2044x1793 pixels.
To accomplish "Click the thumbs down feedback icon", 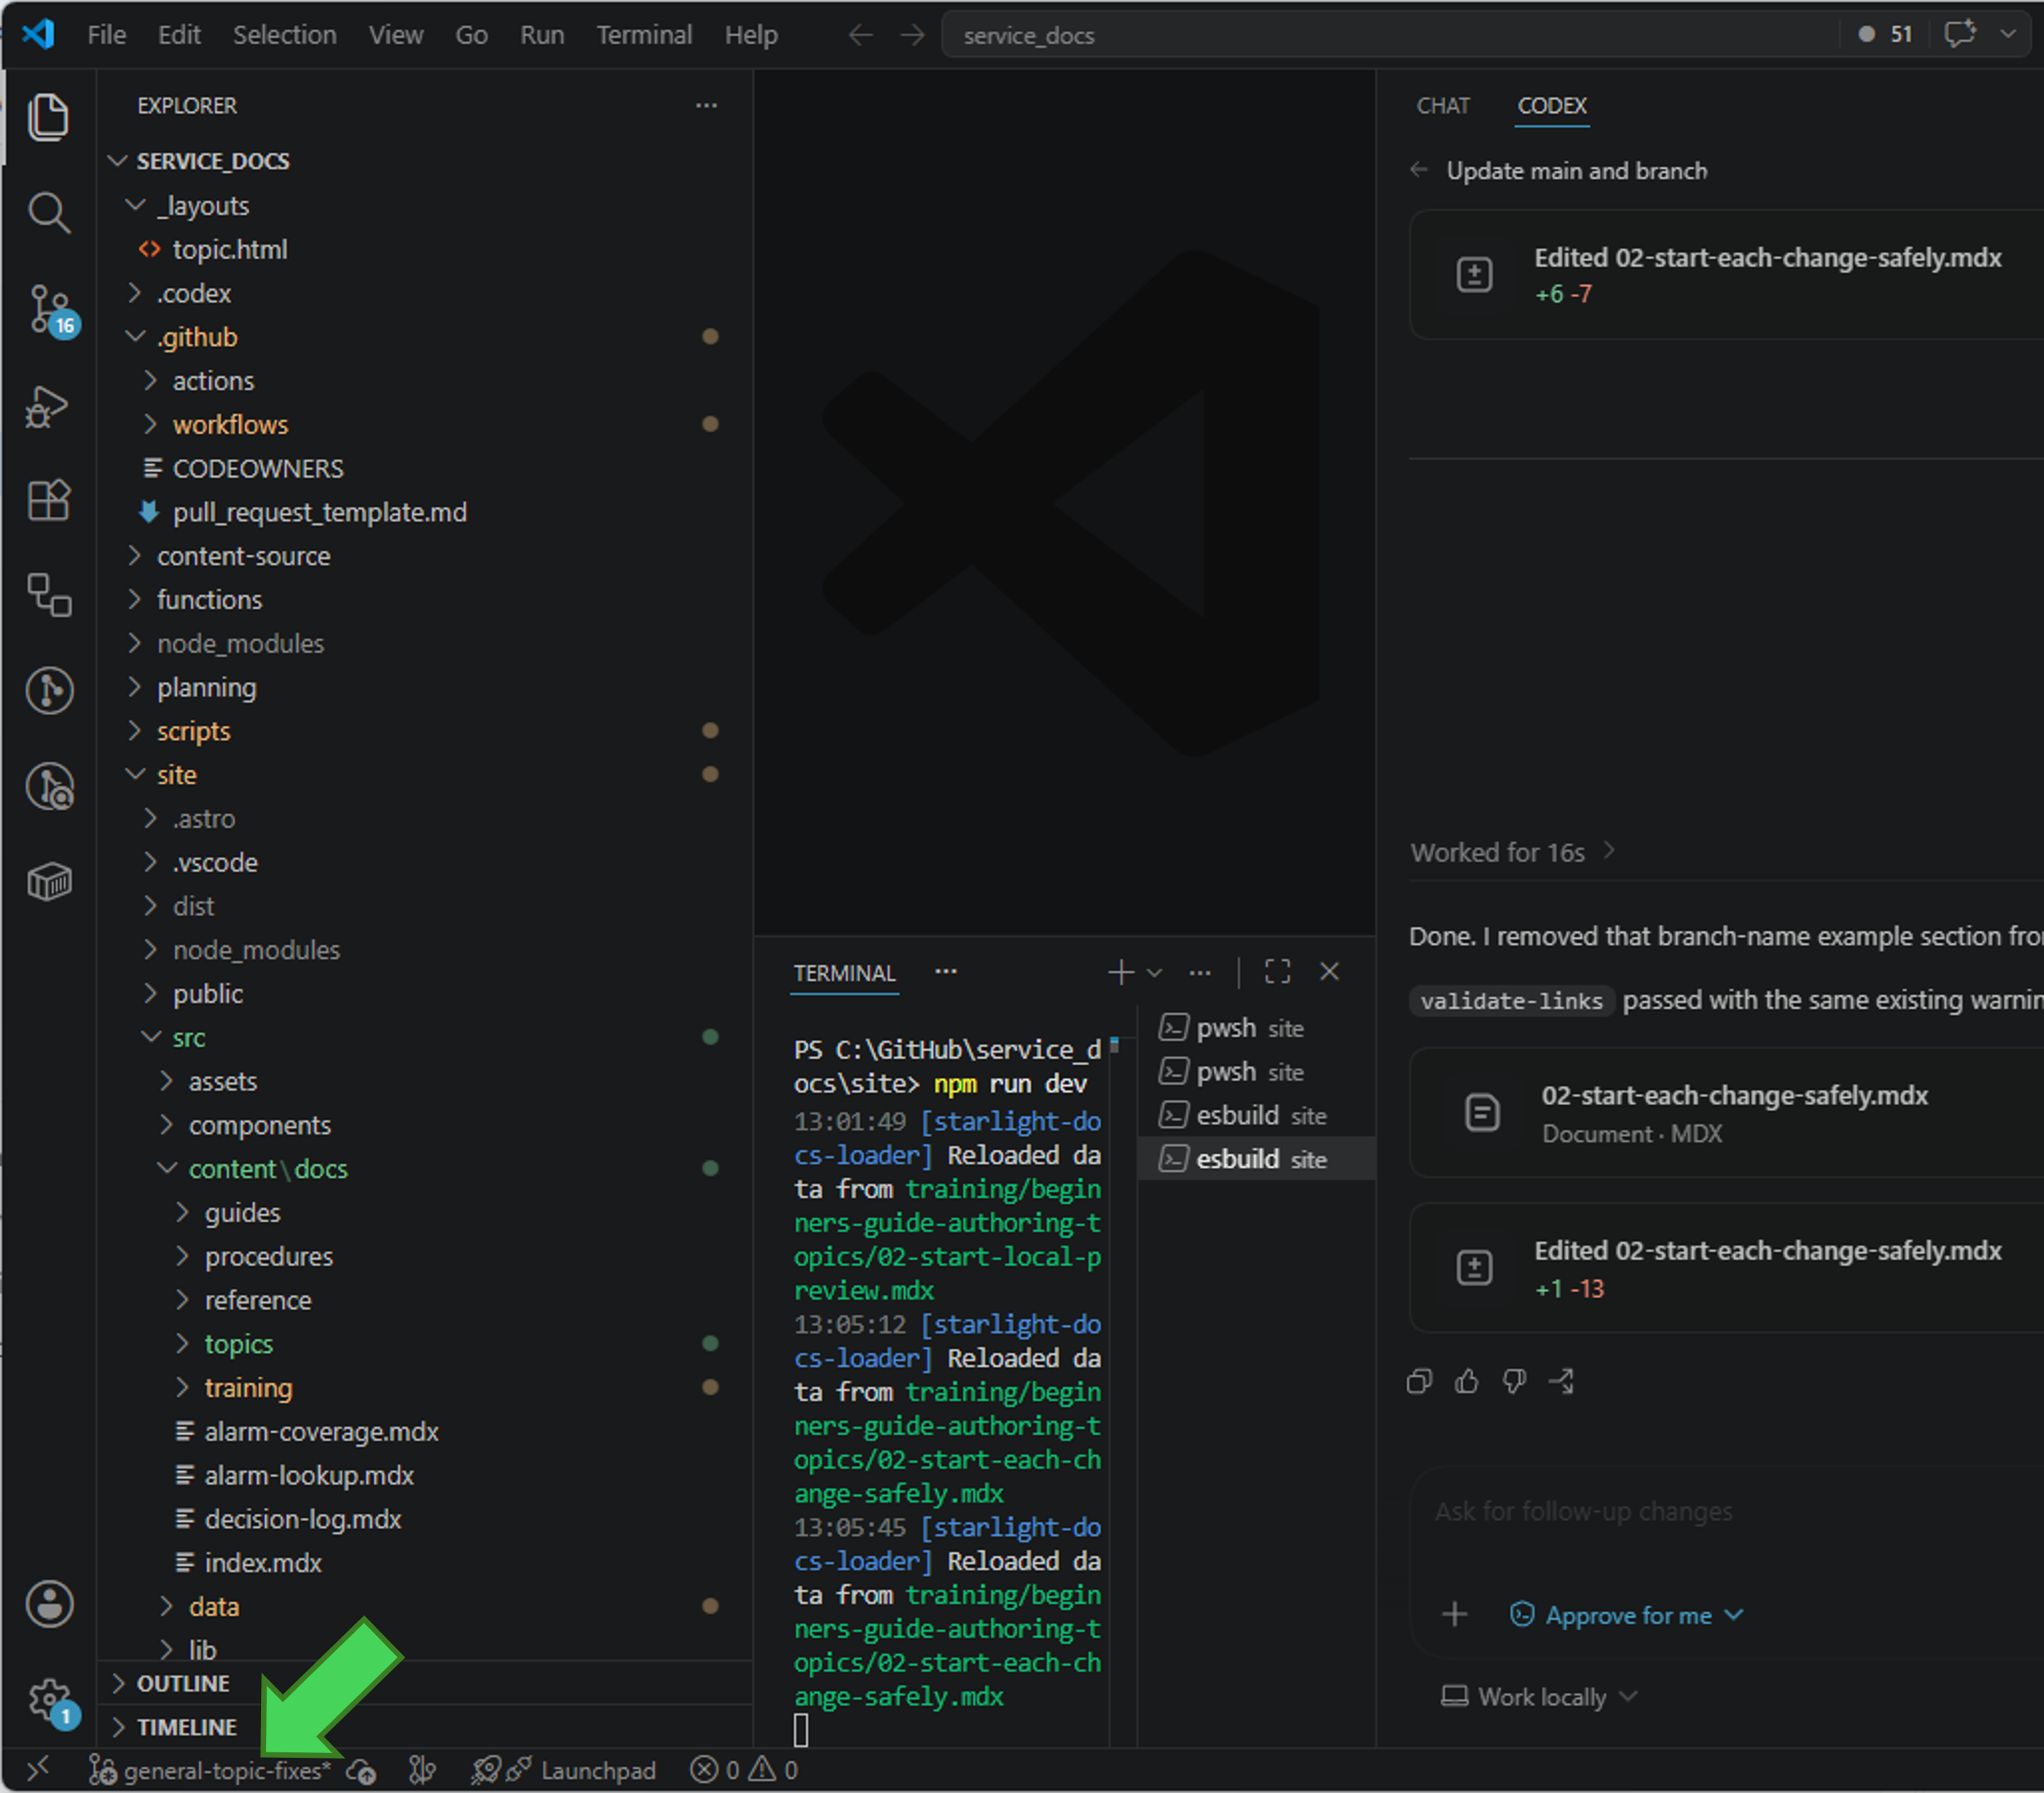I will [1515, 1381].
